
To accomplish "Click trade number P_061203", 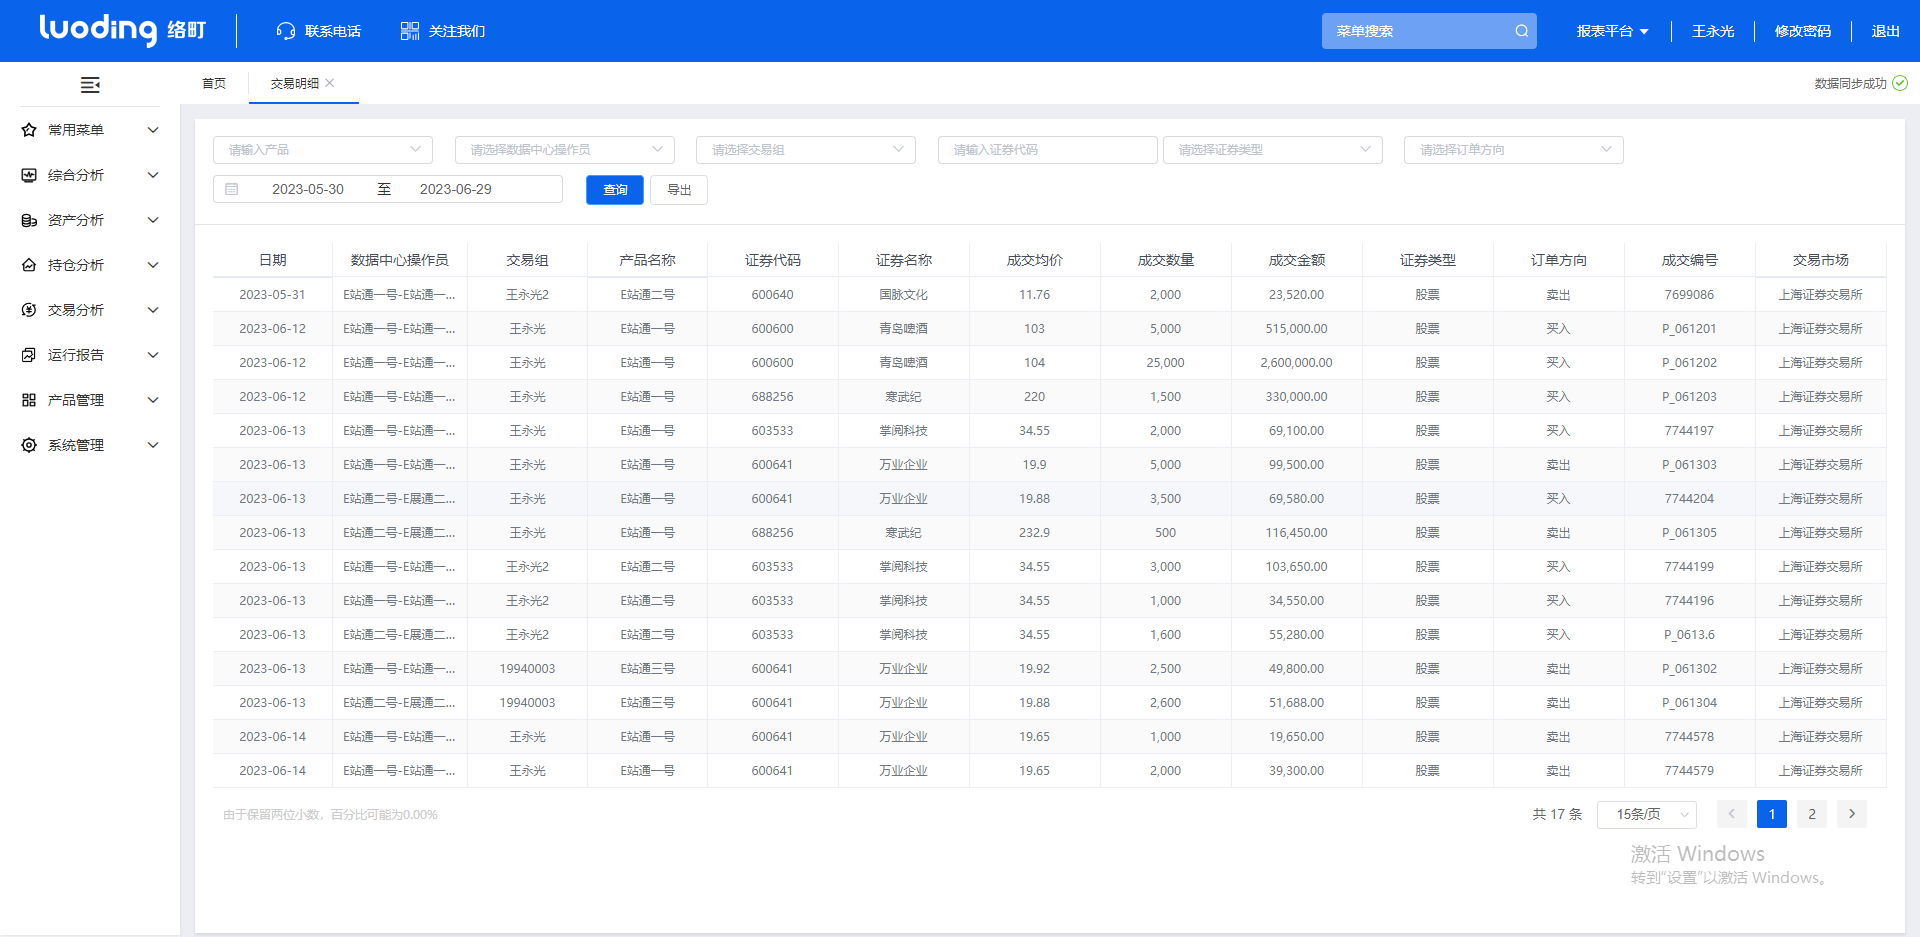I will (1690, 397).
